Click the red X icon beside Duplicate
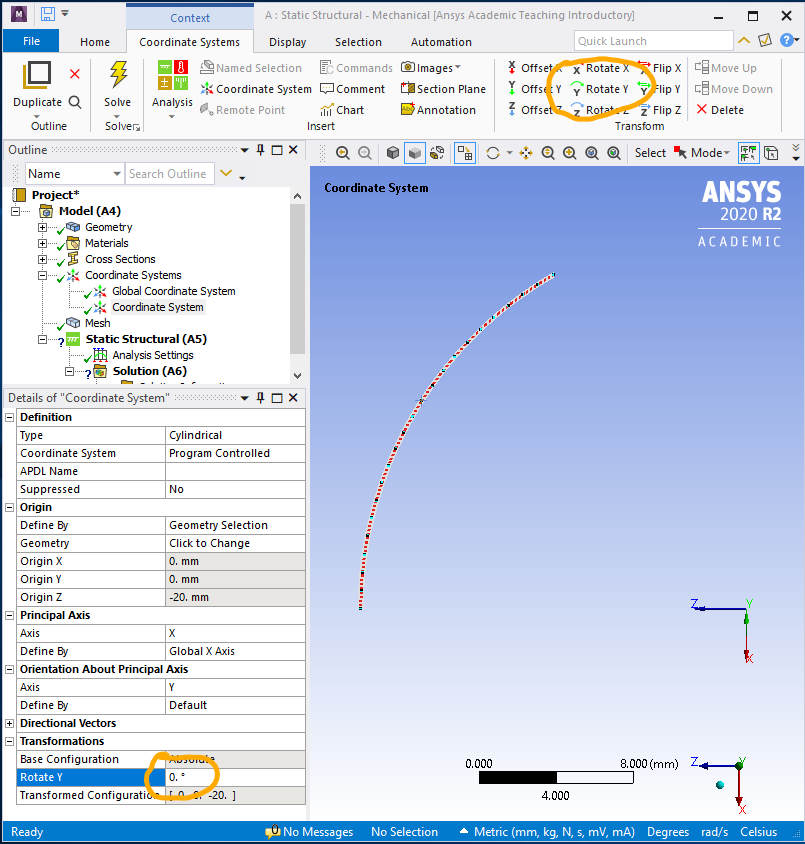The image size is (805, 844). 75,74
